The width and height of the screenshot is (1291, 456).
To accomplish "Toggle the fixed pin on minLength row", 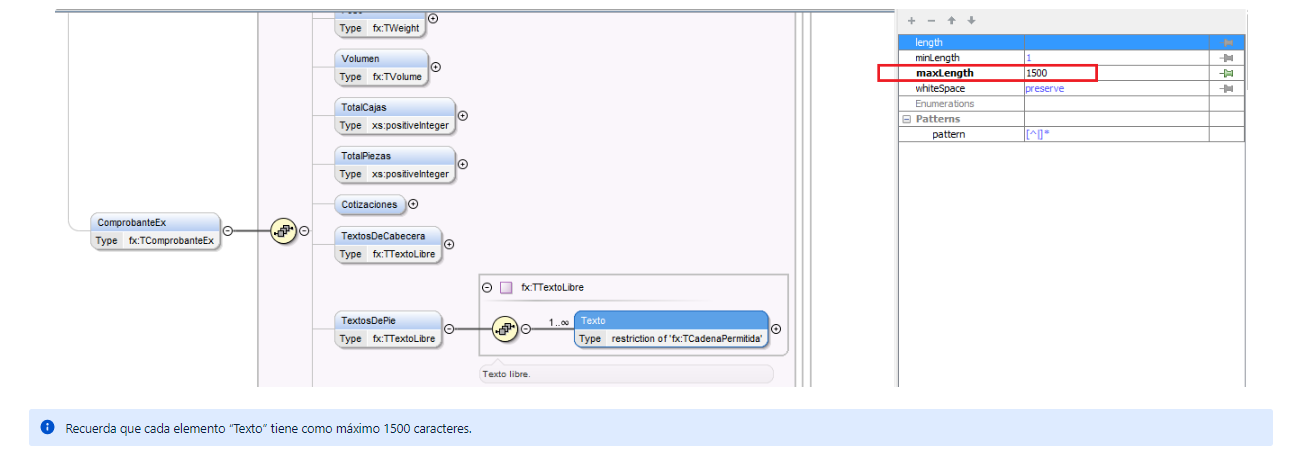I will click(1227, 58).
